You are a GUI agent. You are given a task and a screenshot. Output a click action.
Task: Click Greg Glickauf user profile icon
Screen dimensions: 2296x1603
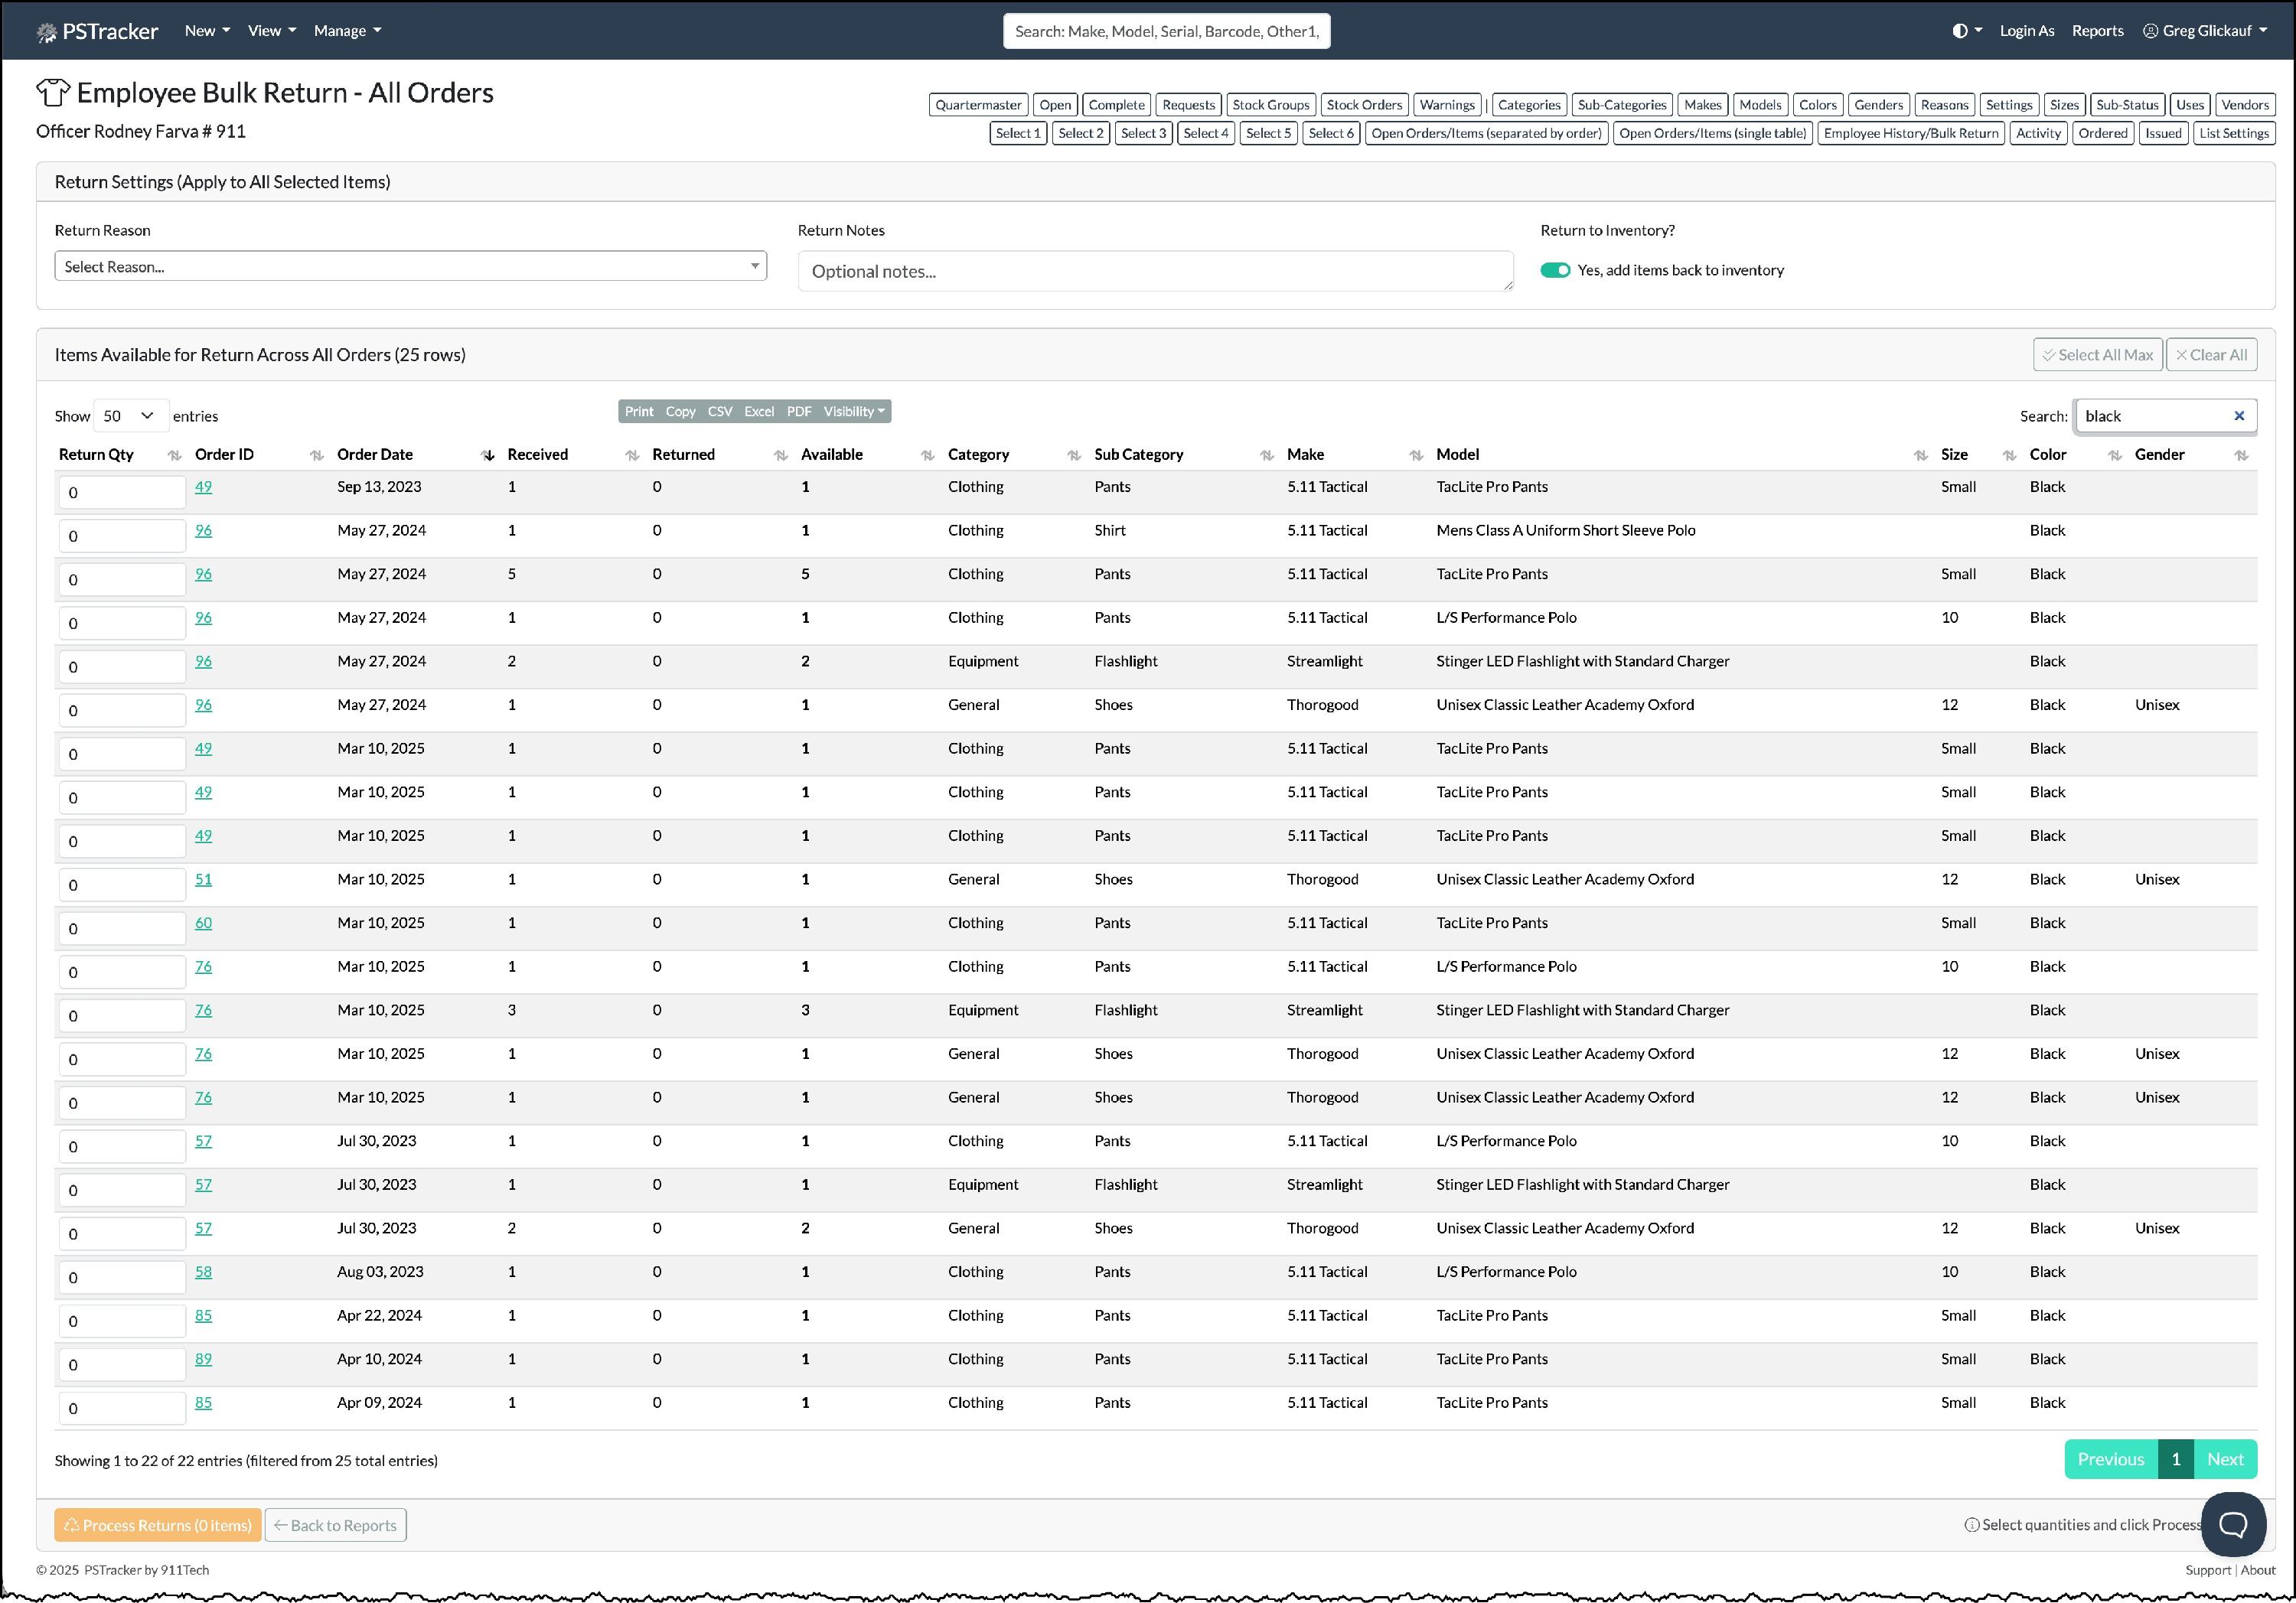click(2150, 31)
